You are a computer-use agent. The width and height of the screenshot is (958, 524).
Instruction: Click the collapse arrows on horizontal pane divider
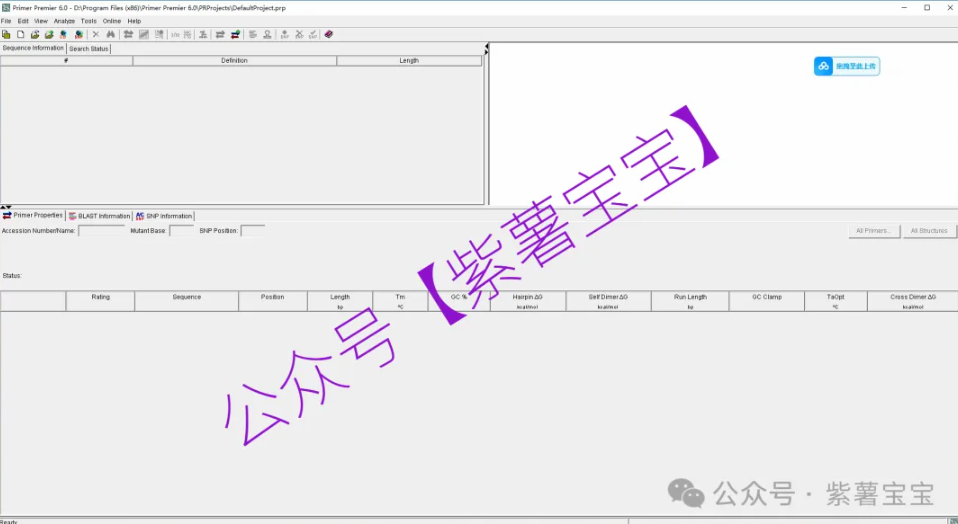(x=6, y=207)
